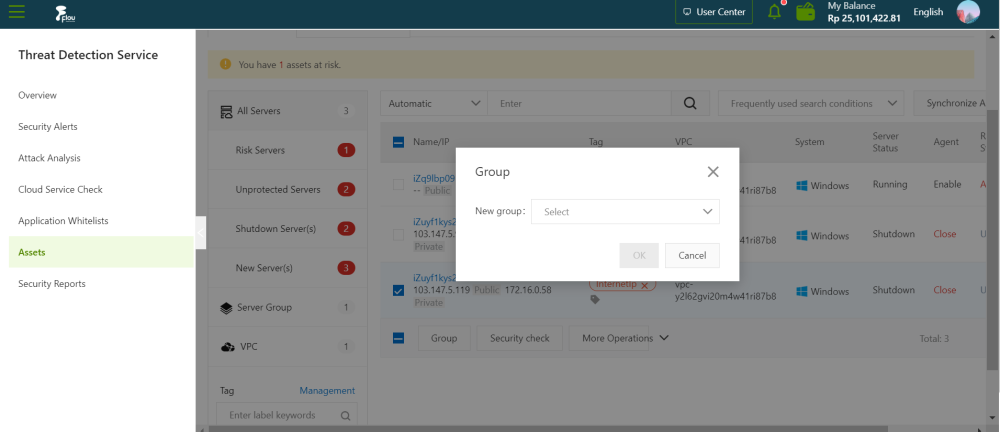Open the English language selector

point(928,12)
